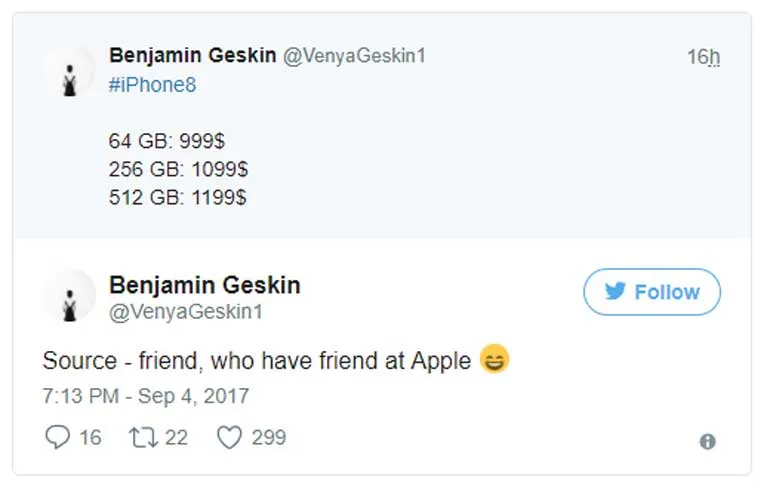The image size is (770, 489).
Task: Click the @VenyaGeskin1 handle beside the quoted name
Action: (x=354, y=56)
